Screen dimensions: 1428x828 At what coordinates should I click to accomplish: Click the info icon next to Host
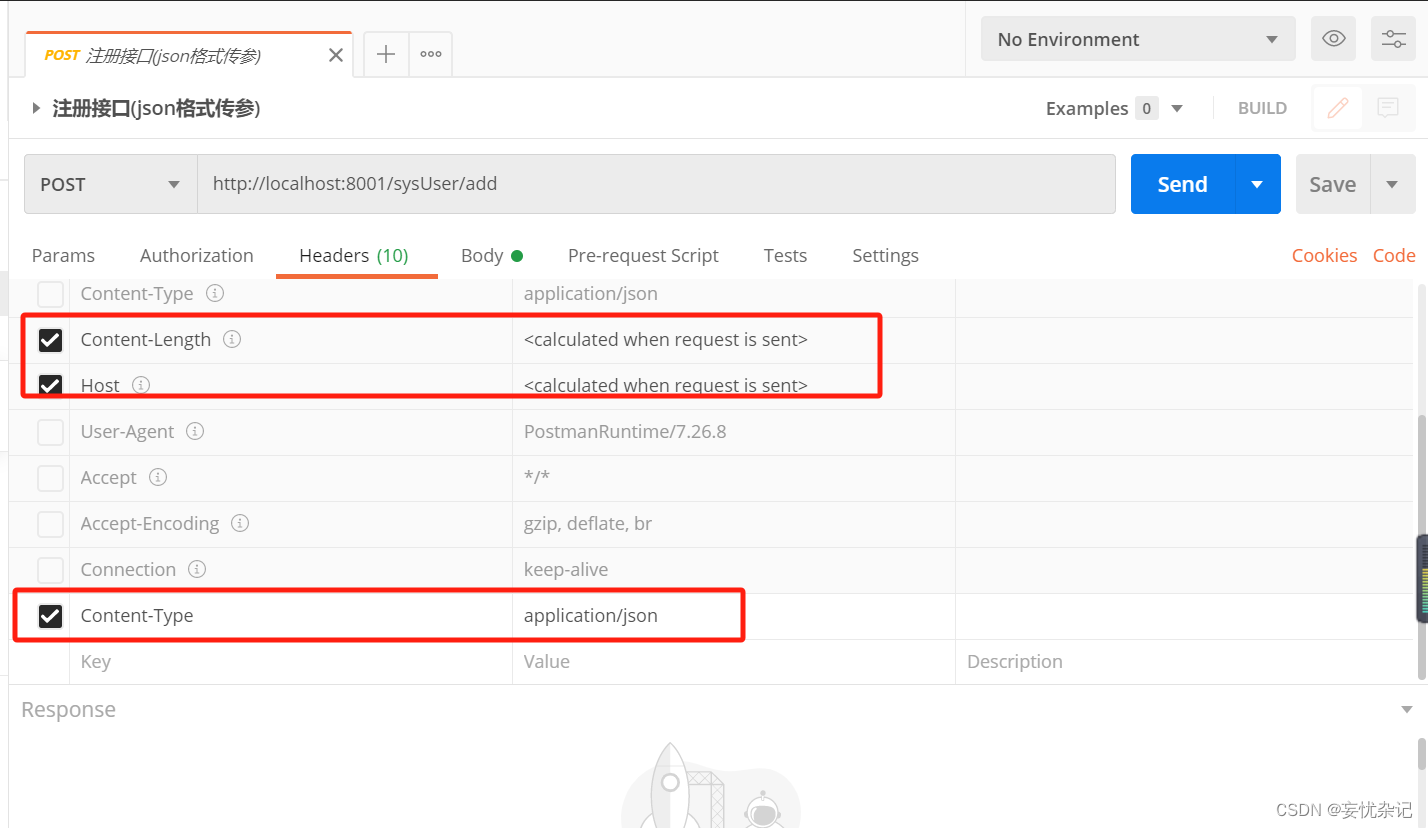pyautogui.click(x=141, y=385)
